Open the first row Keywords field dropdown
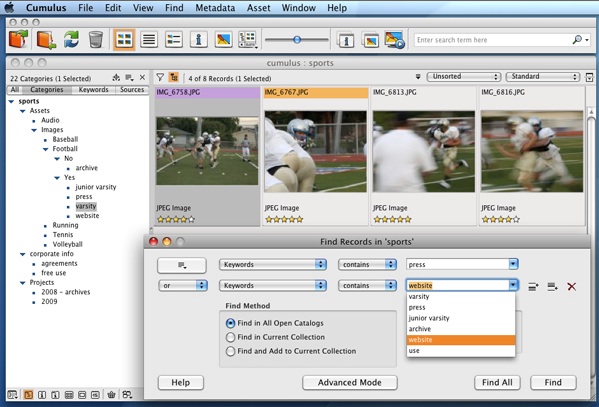Viewport: 599px width, 407px height. pyautogui.click(x=273, y=264)
